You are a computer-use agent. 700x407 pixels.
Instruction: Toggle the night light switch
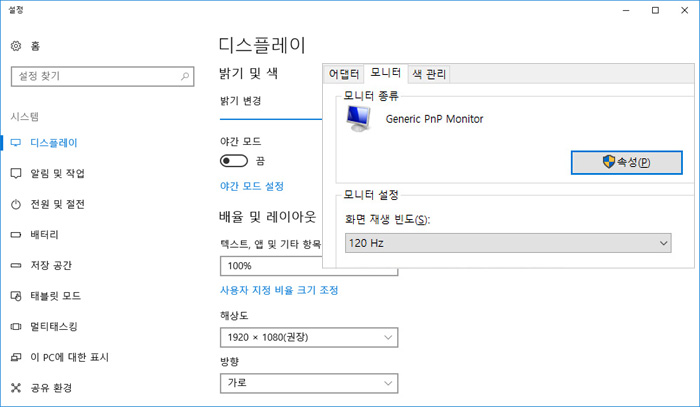click(233, 160)
